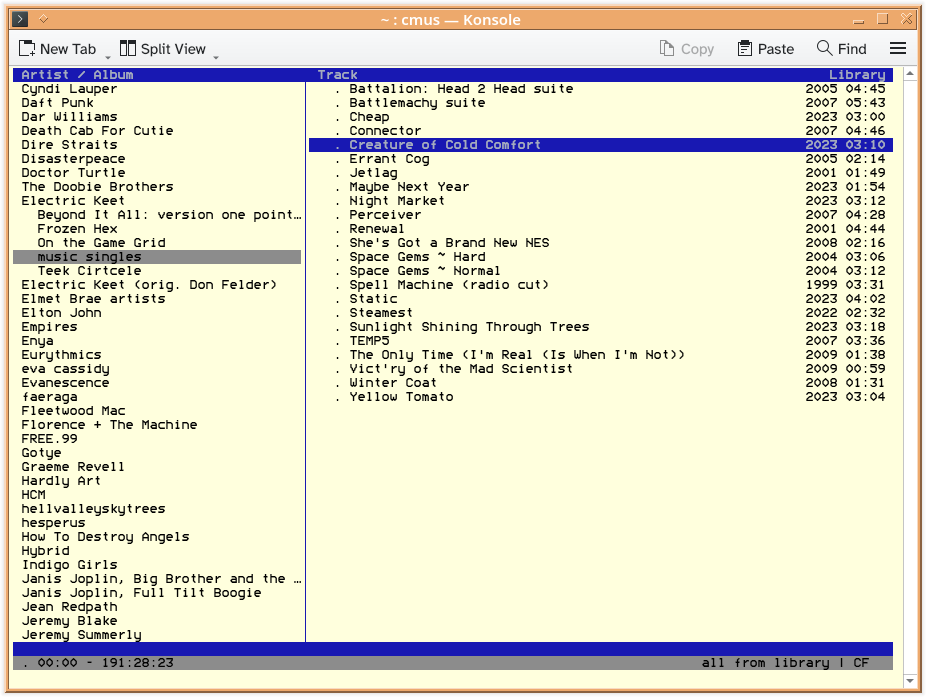Click the New Tab button
926x697 pixels.
tap(57, 49)
